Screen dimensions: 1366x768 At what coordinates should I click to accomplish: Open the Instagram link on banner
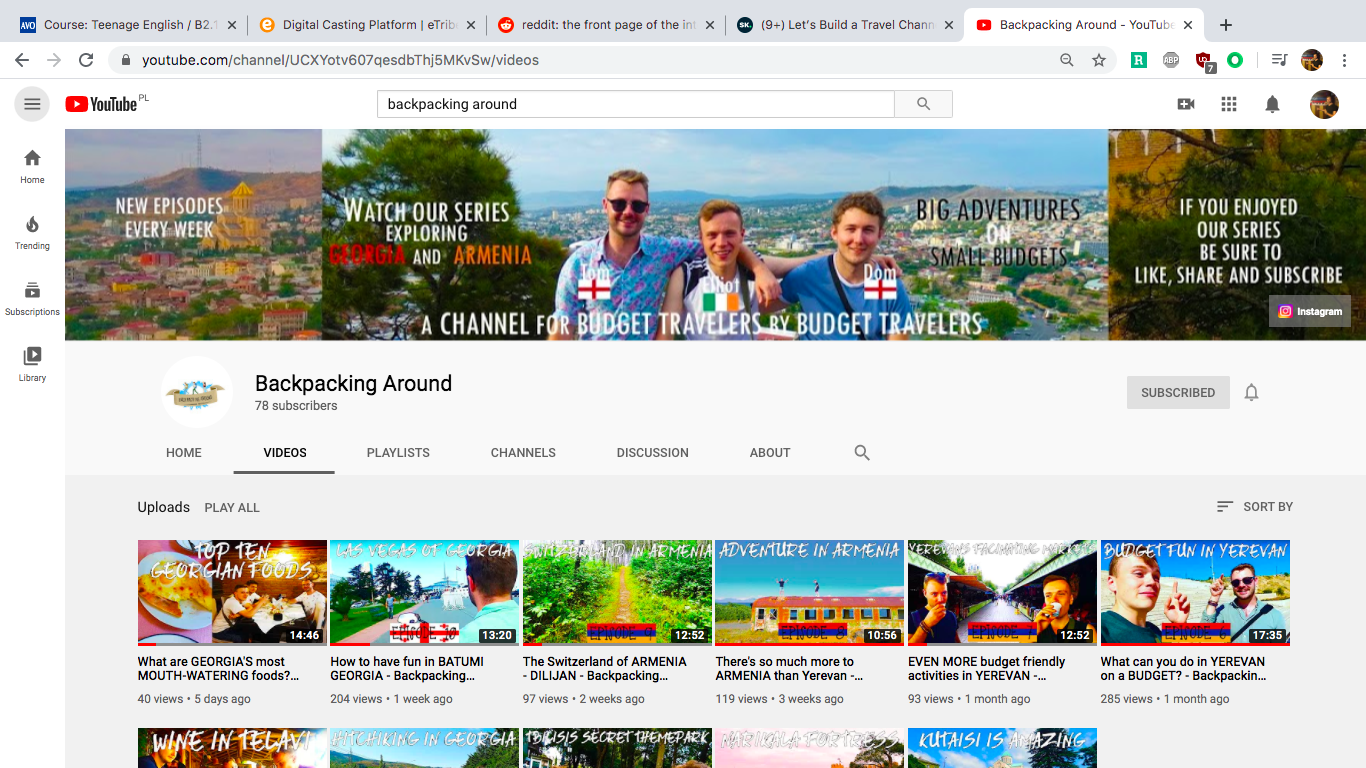[1310, 311]
